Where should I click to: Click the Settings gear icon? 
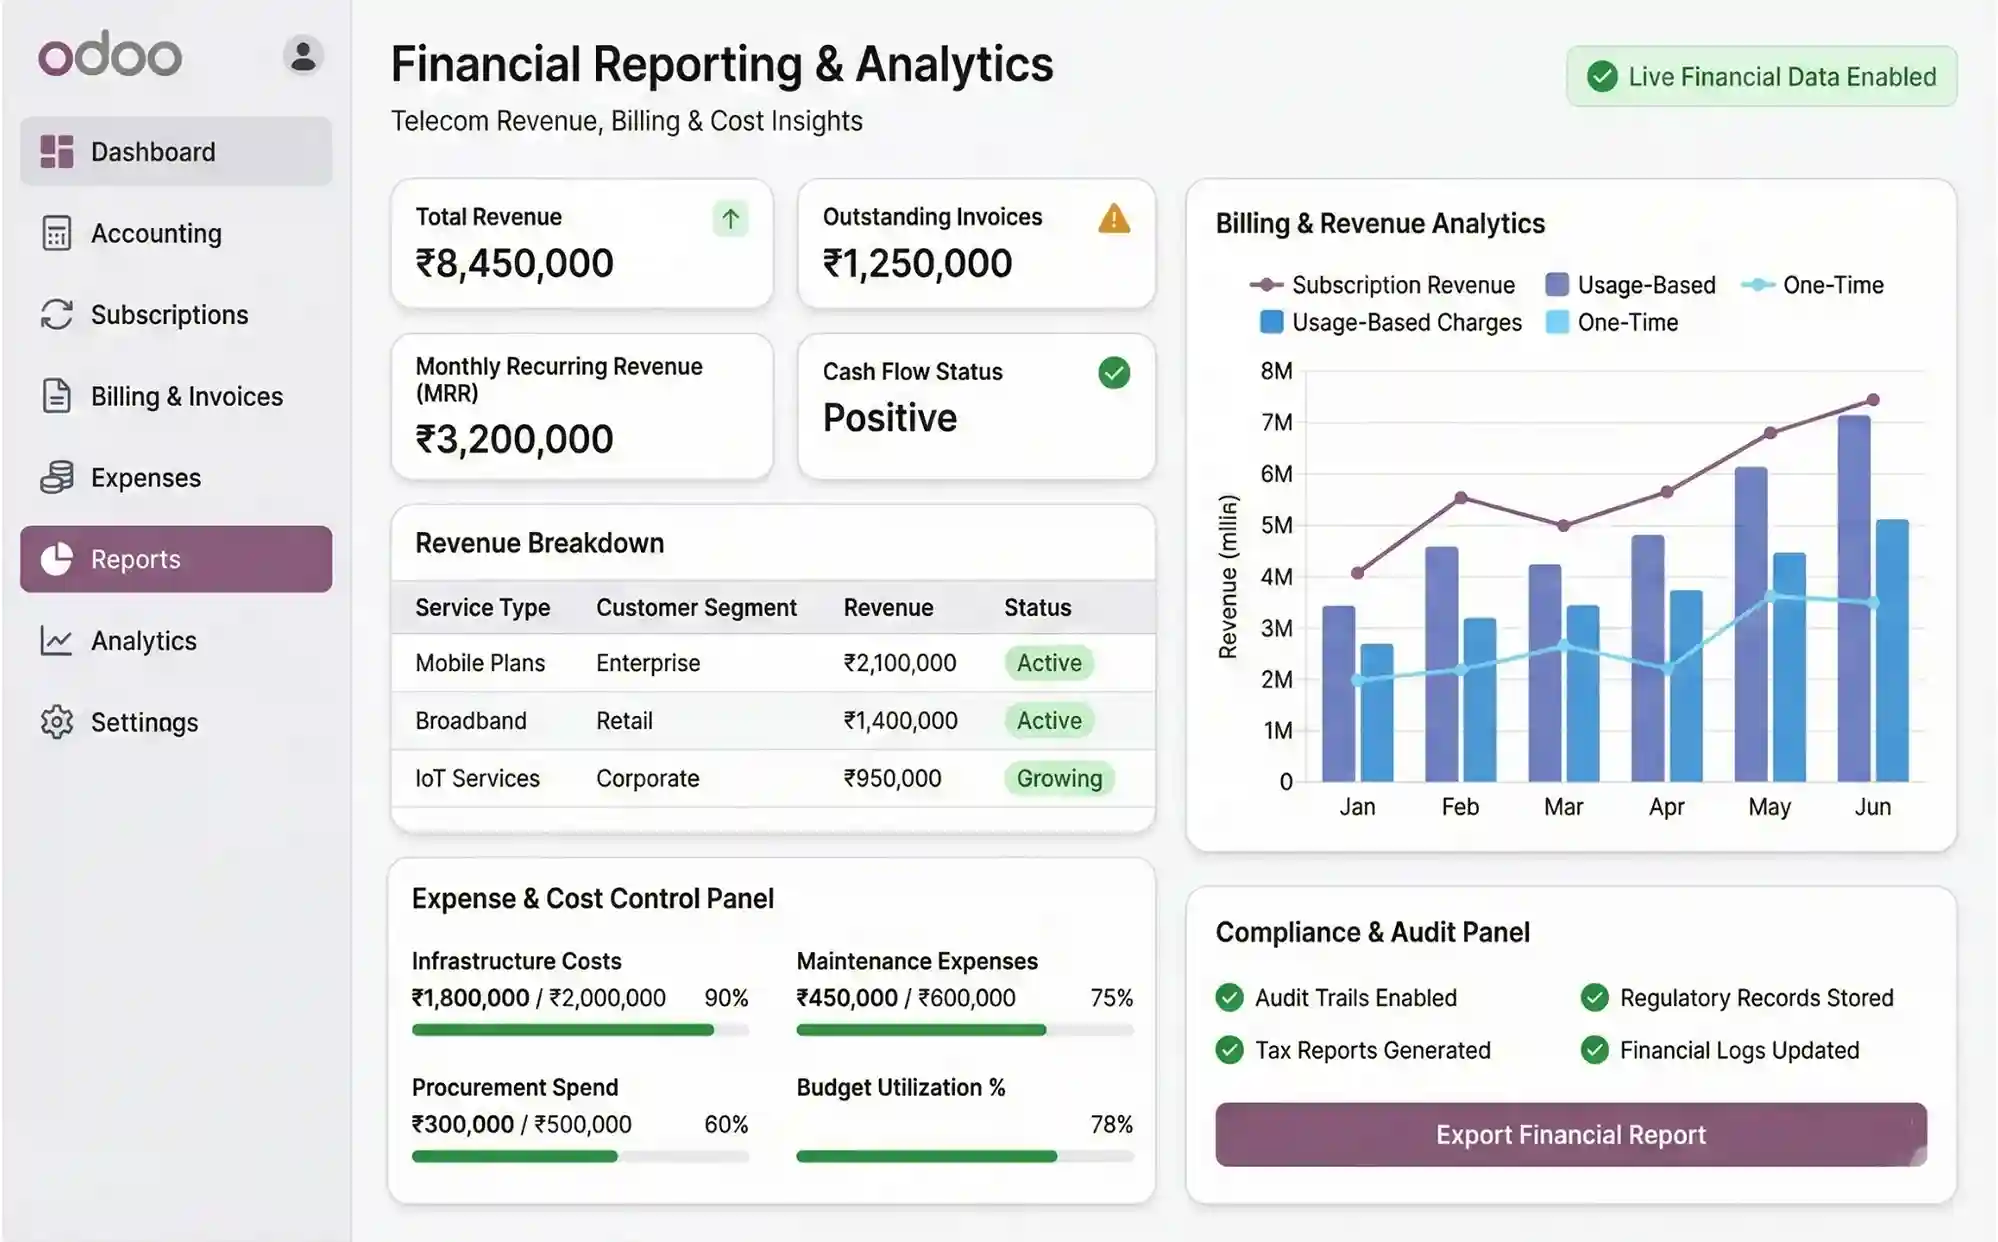click(x=57, y=721)
